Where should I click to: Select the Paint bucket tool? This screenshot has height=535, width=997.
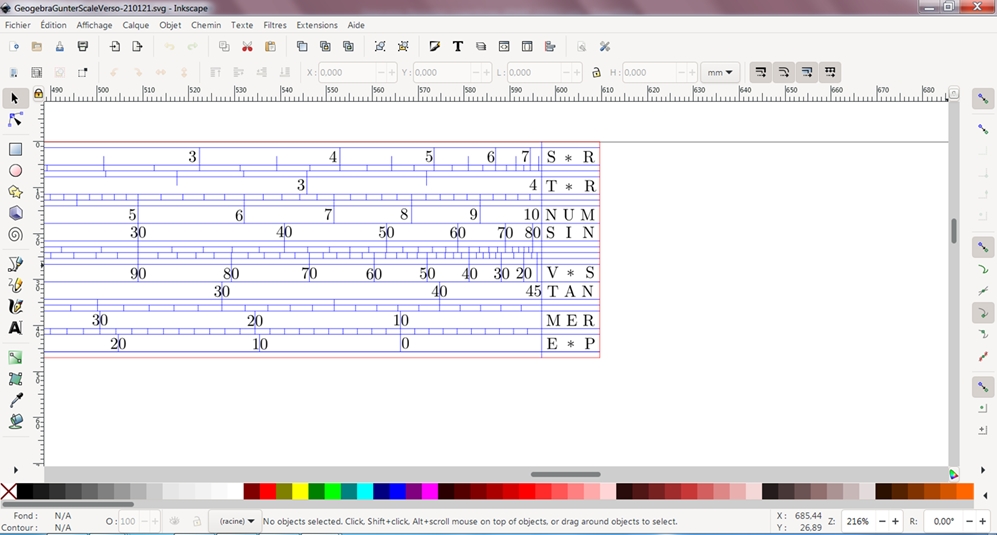click(x=15, y=422)
